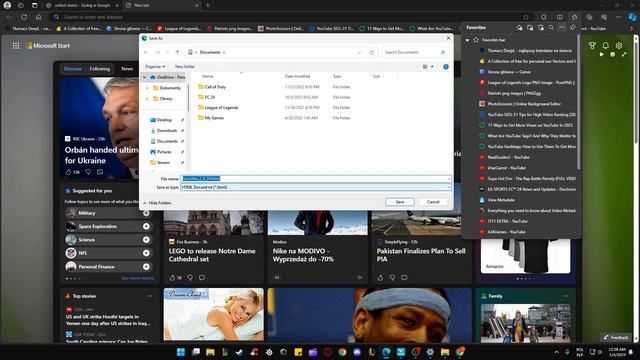Change view layout icon in dialog

tap(425, 67)
